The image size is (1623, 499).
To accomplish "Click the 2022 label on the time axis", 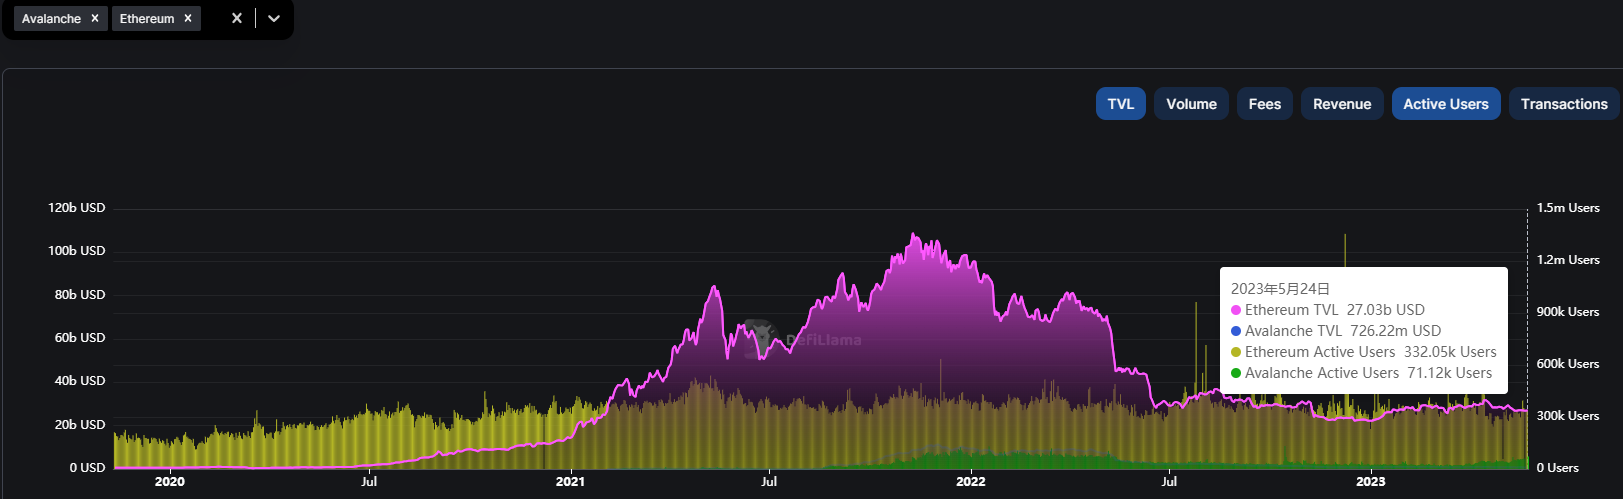I will [970, 482].
